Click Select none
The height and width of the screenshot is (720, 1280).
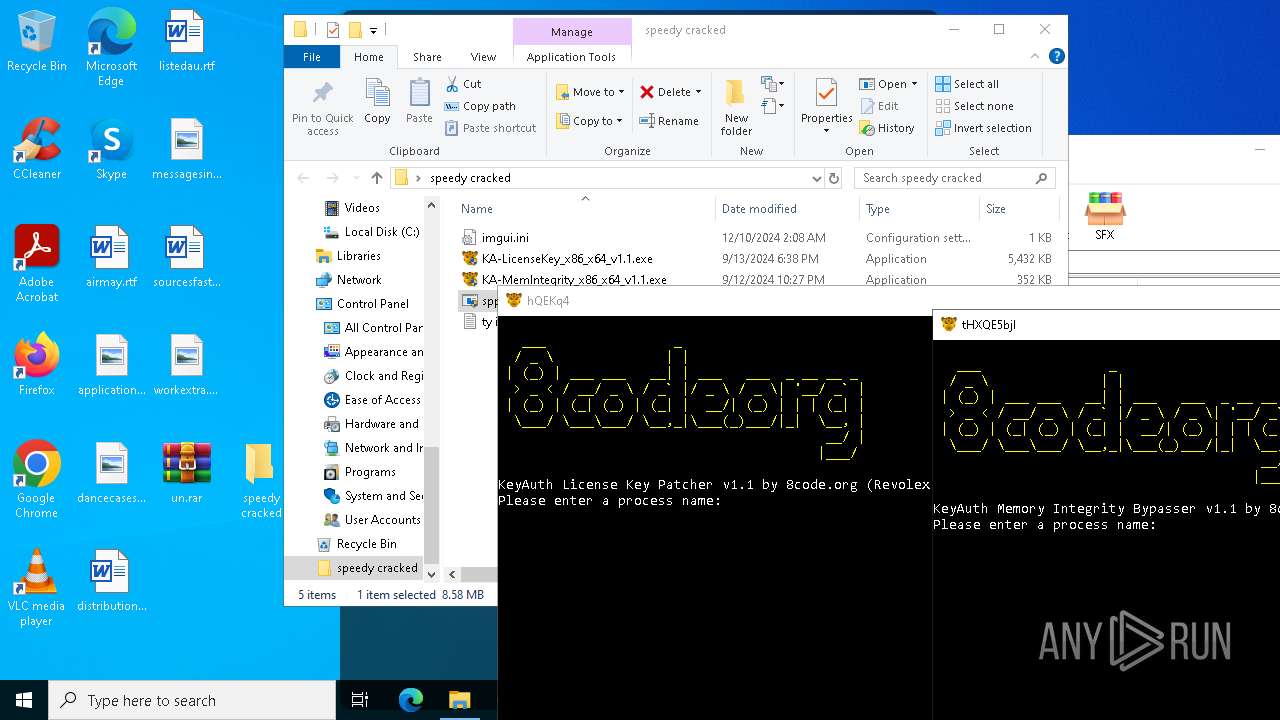974,106
